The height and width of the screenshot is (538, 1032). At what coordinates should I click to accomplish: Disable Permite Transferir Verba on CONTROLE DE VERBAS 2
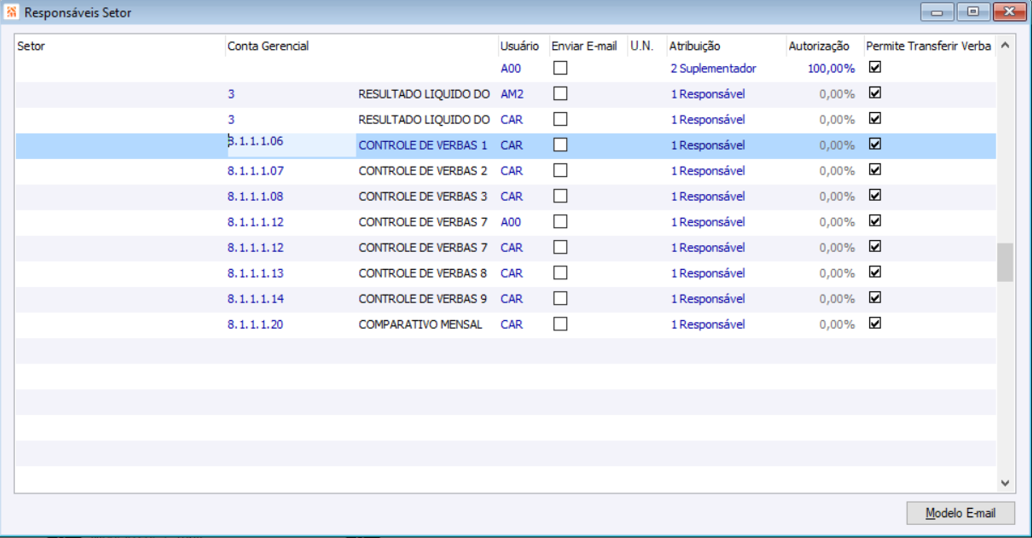pyautogui.click(x=875, y=170)
